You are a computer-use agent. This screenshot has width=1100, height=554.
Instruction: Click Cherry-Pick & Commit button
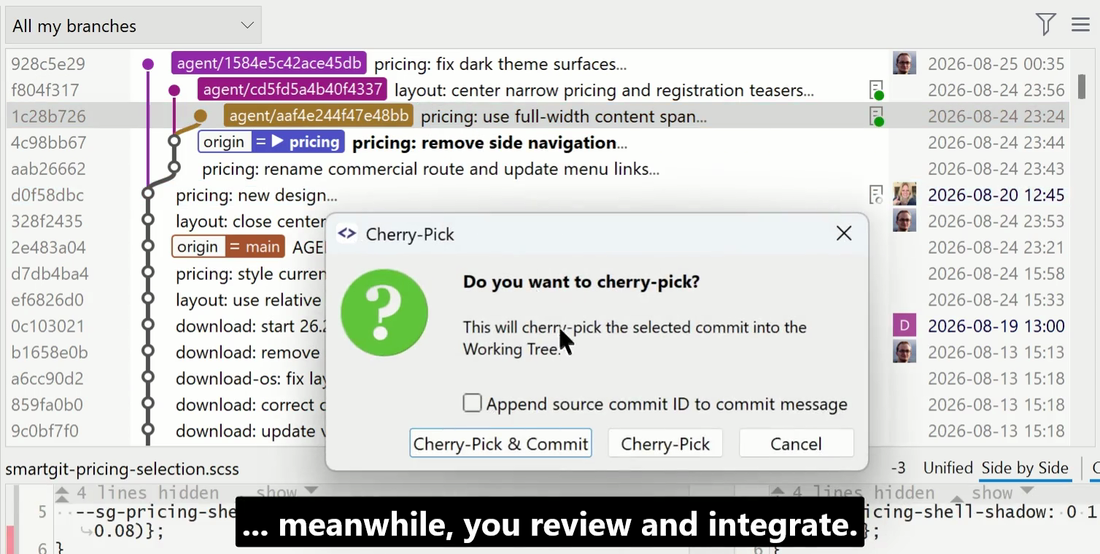(x=500, y=444)
